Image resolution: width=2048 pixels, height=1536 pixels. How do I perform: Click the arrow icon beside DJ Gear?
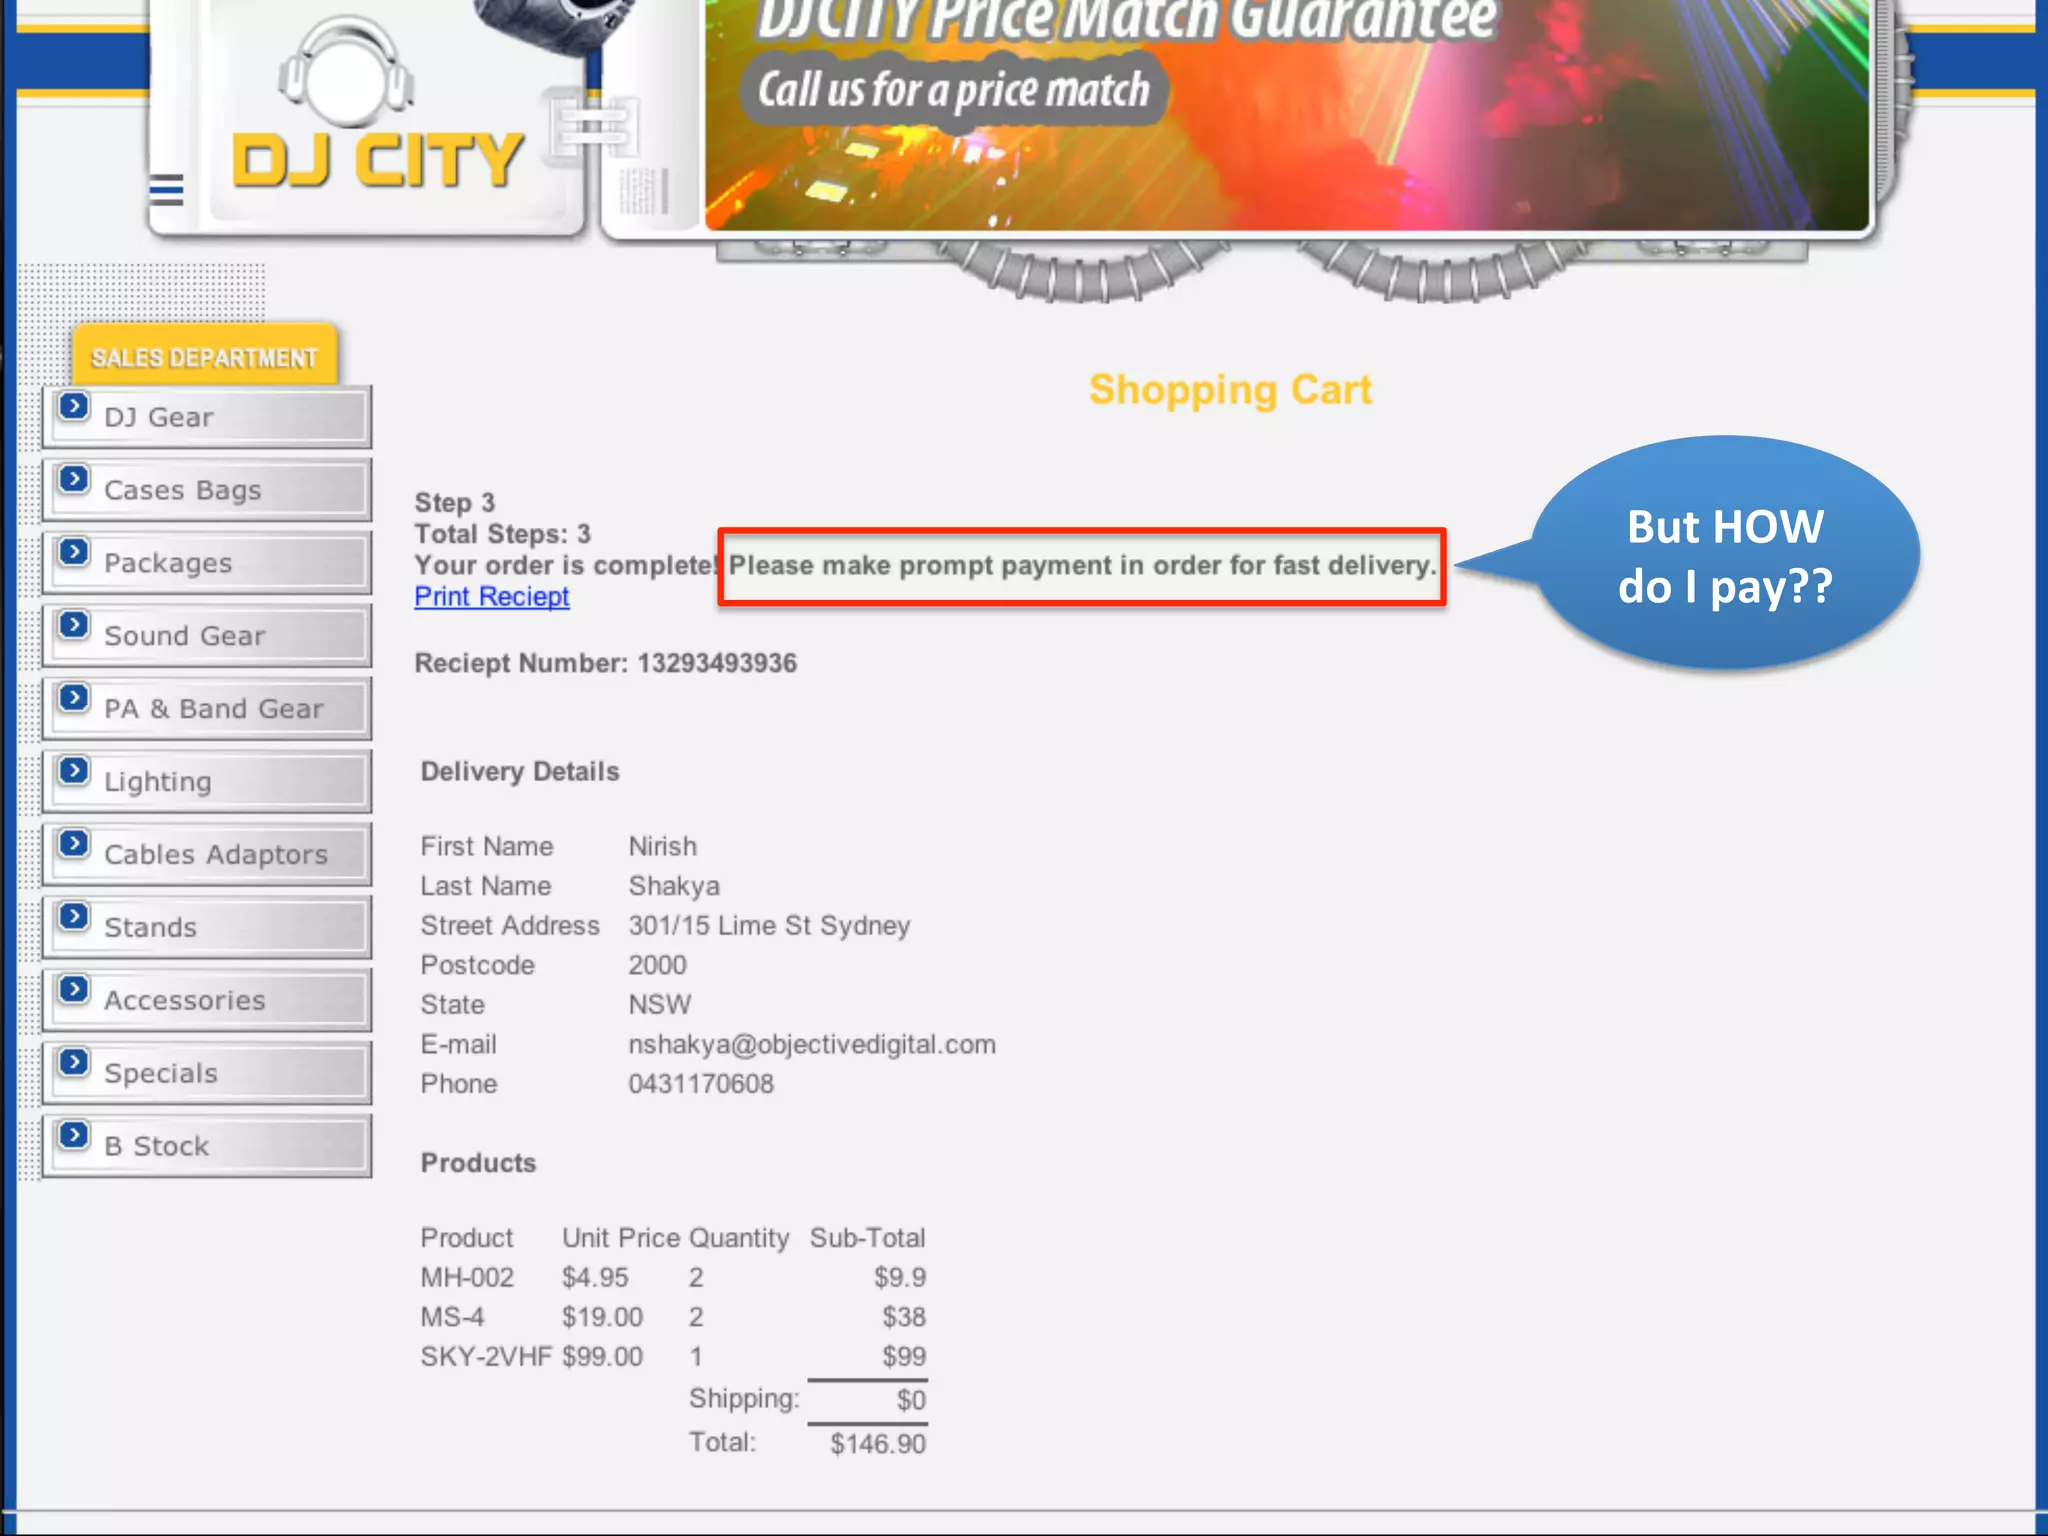pyautogui.click(x=74, y=406)
